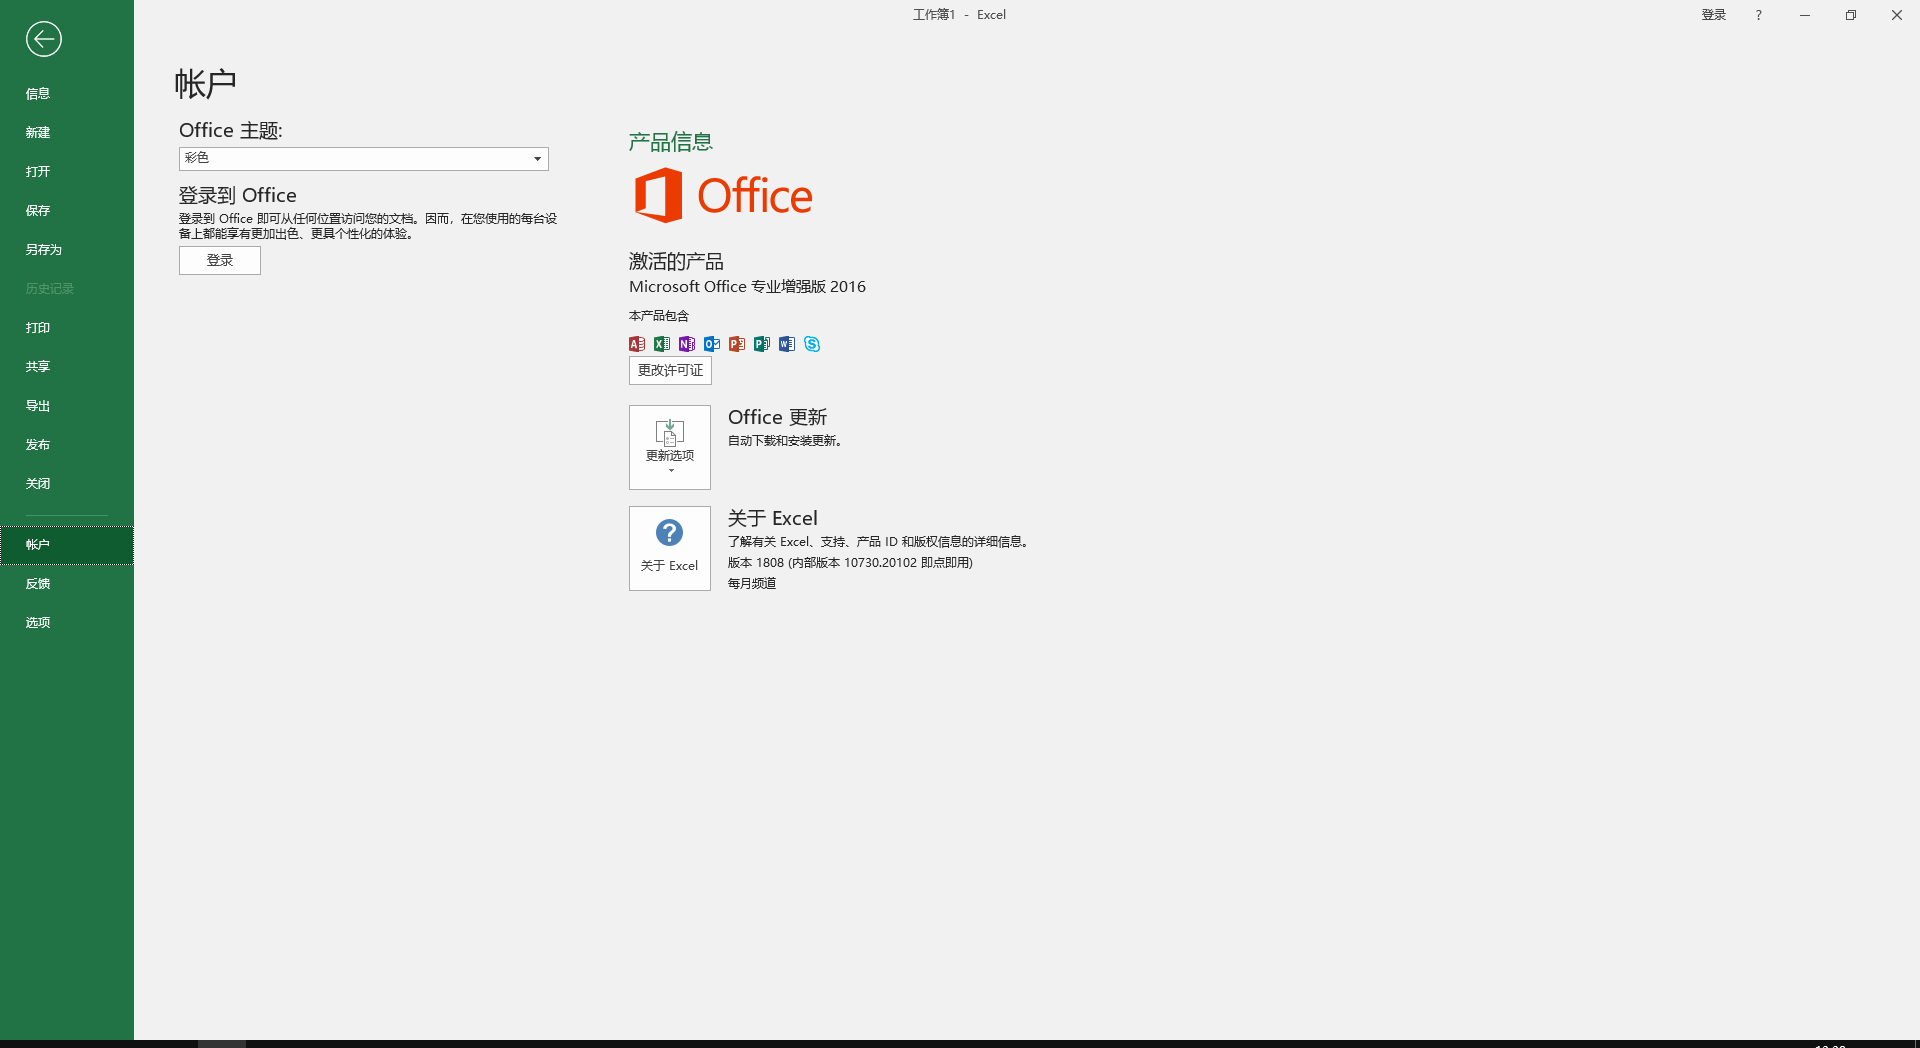Click the Skype for Business icon
The image size is (1920, 1048).
pyautogui.click(x=811, y=343)
